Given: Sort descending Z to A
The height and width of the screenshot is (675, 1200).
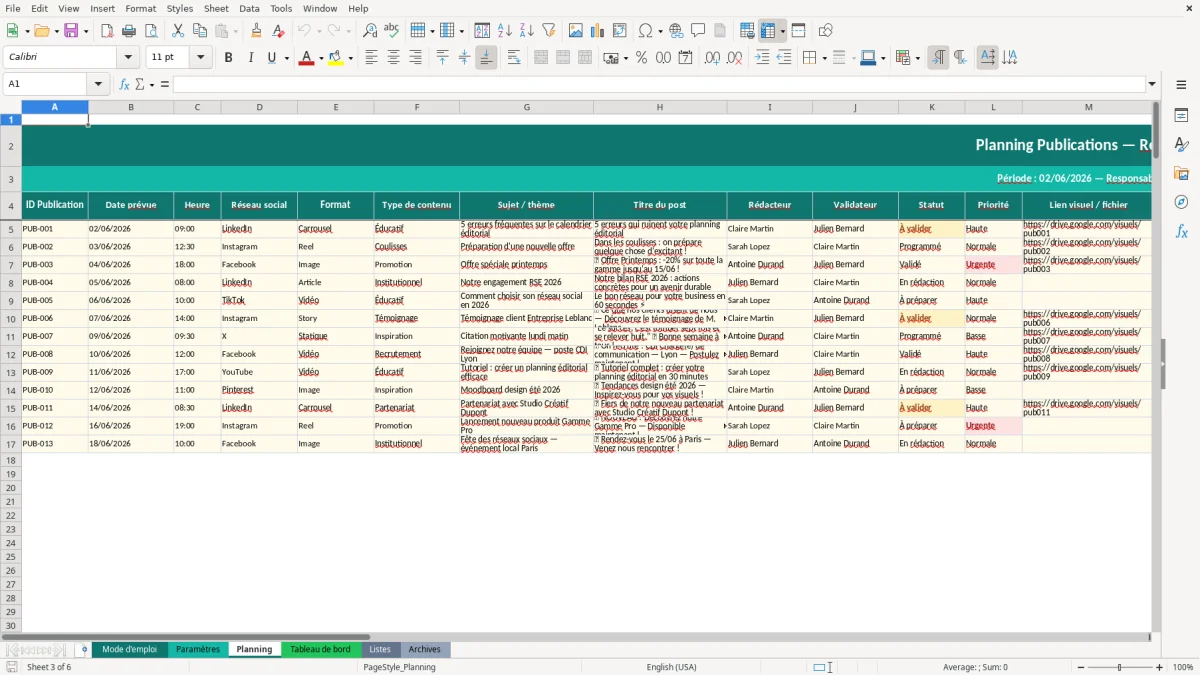Looking at the screenshot, I should point(526,31).
